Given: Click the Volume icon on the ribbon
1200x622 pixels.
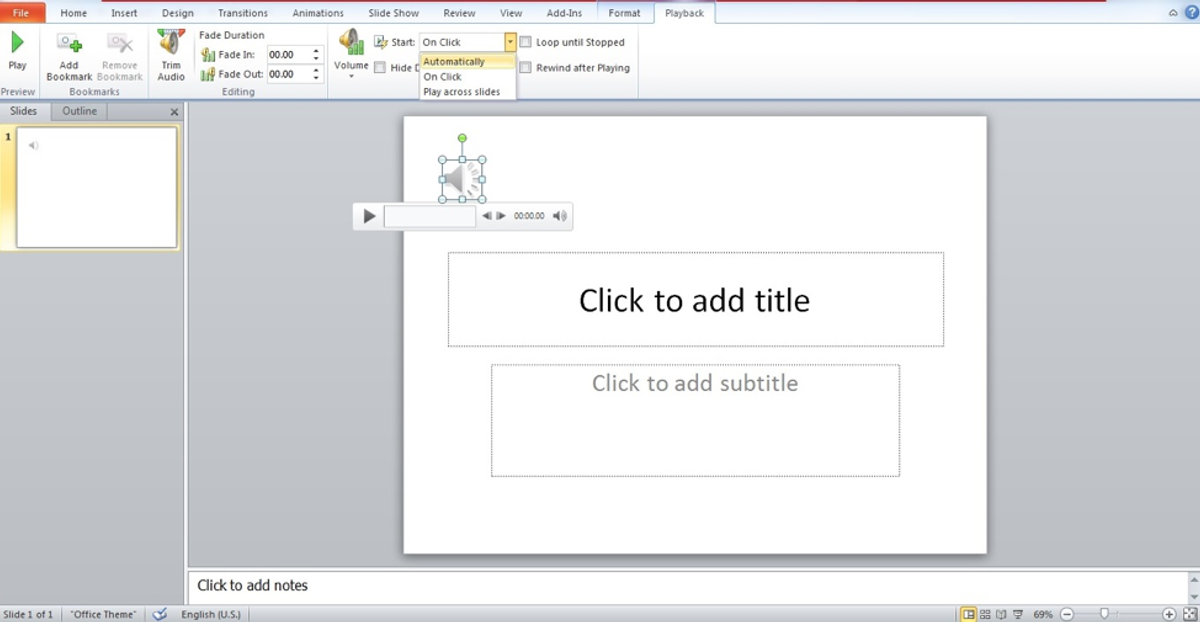Looking at the screenshot, I should click(x=351, y=45).
